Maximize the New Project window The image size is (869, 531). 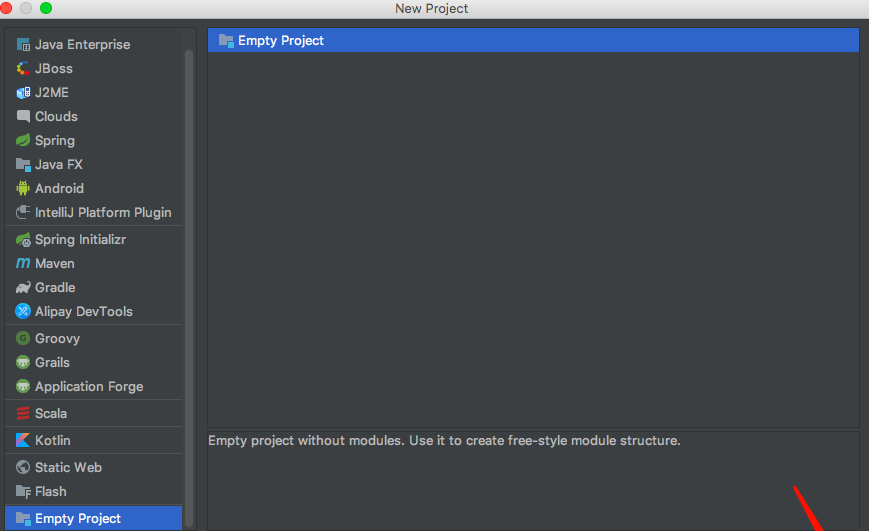(46, 8)
